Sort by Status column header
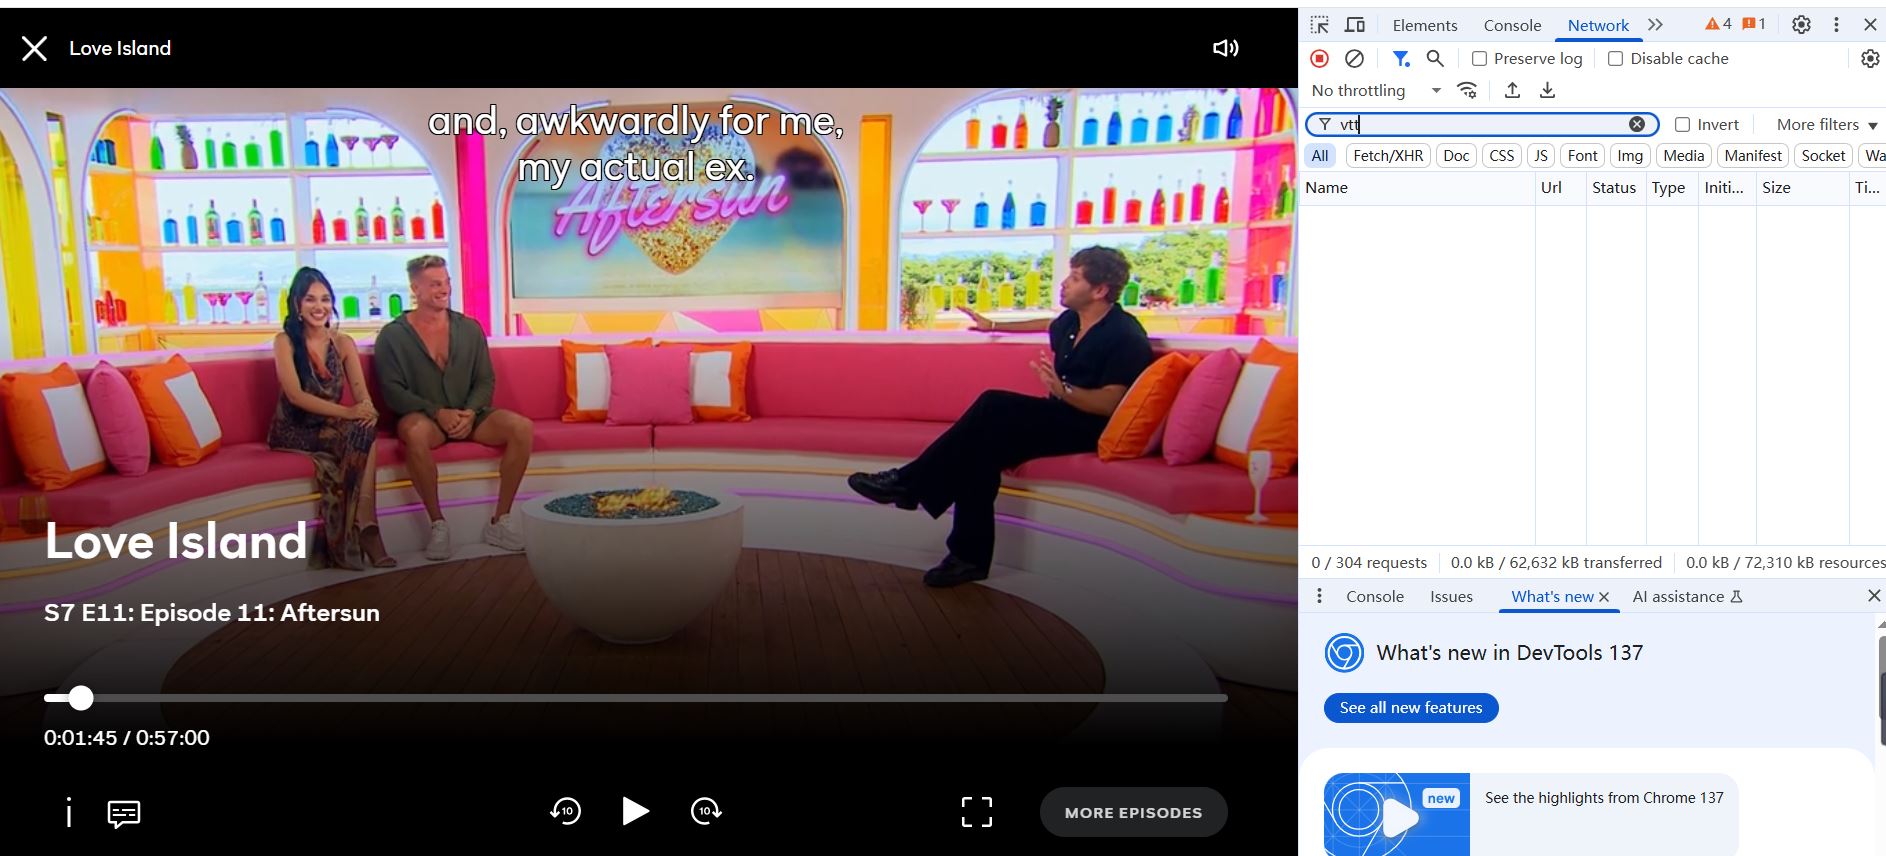Image resolution: width=1886 pixels, height=856 pixels. 1614,188
